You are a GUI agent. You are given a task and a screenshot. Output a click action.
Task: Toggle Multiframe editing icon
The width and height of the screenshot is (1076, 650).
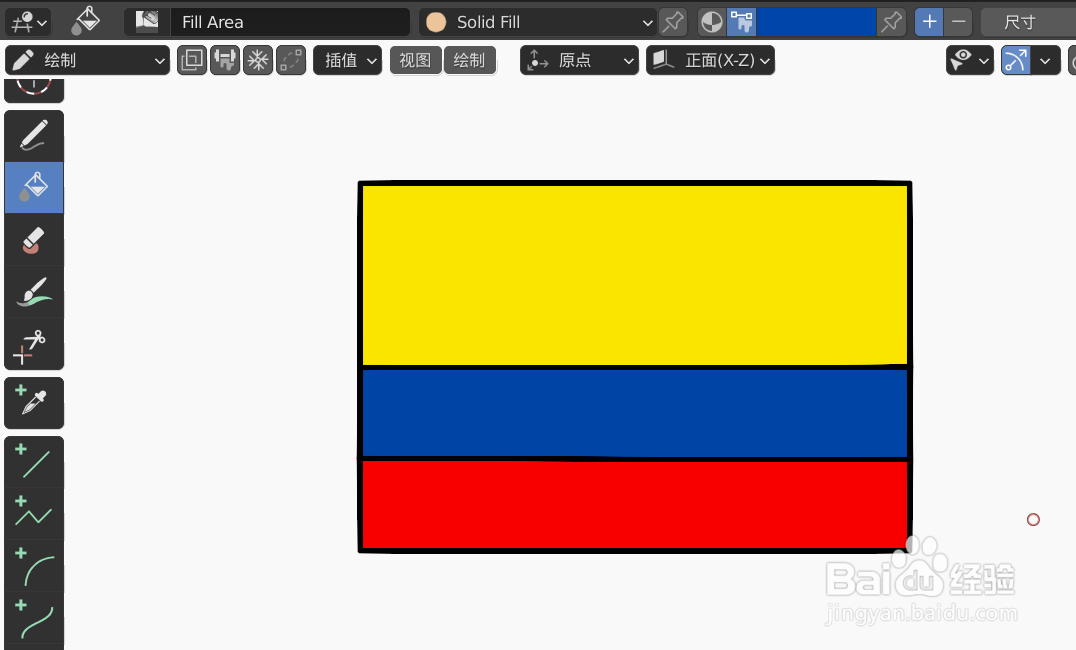point(291,60)
